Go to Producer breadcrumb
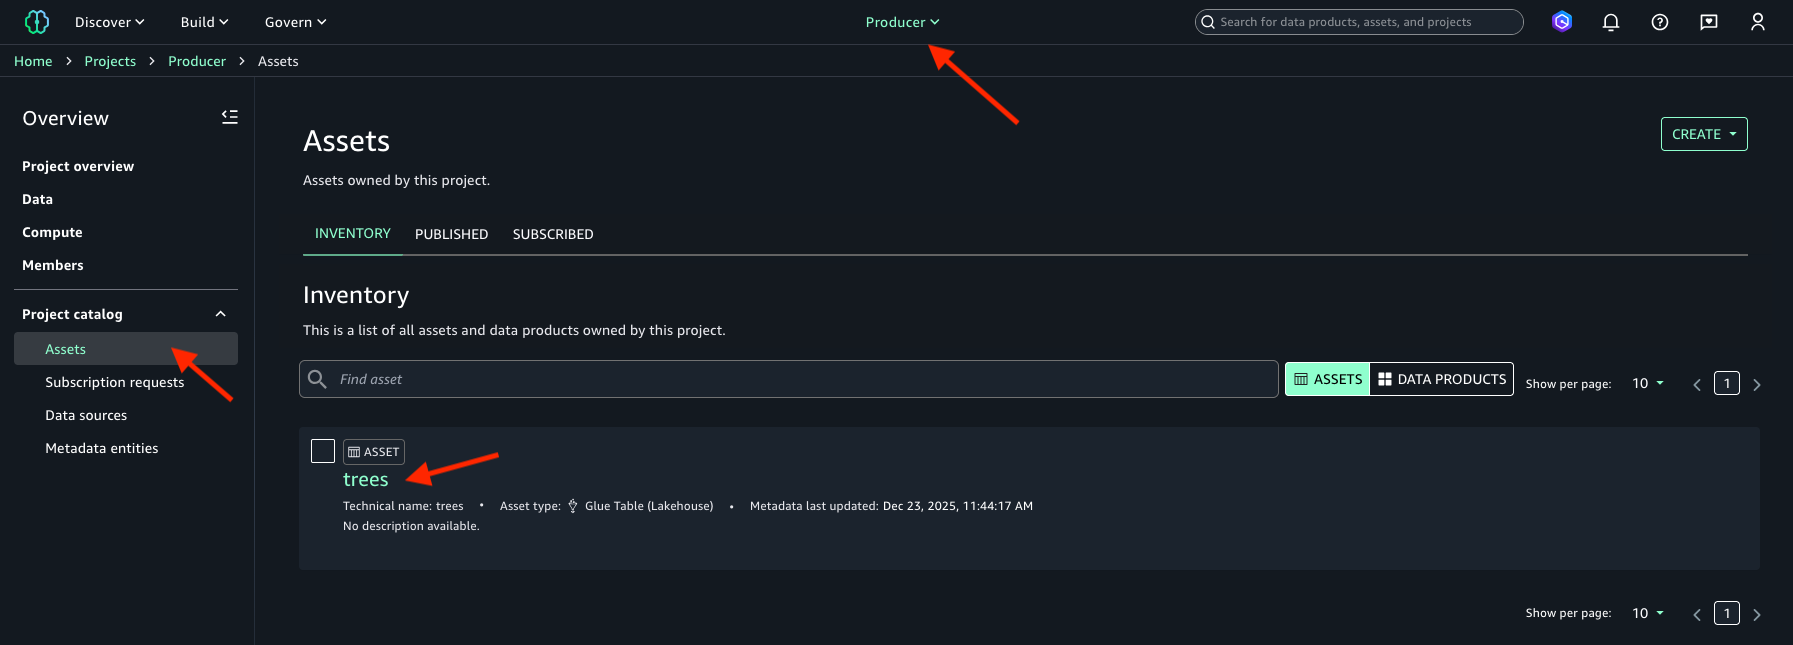Image resolution: width=1793 pixels, height=645 pixels. point(197,61)
